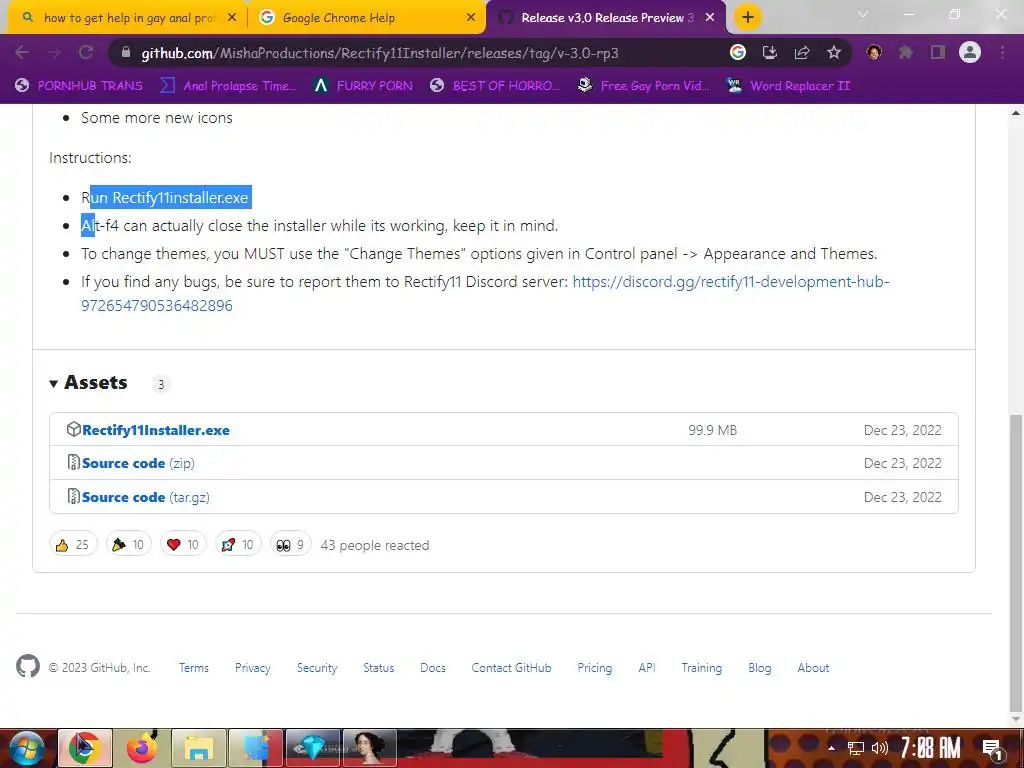Click the volume speaker tray icon

(880, 748)
